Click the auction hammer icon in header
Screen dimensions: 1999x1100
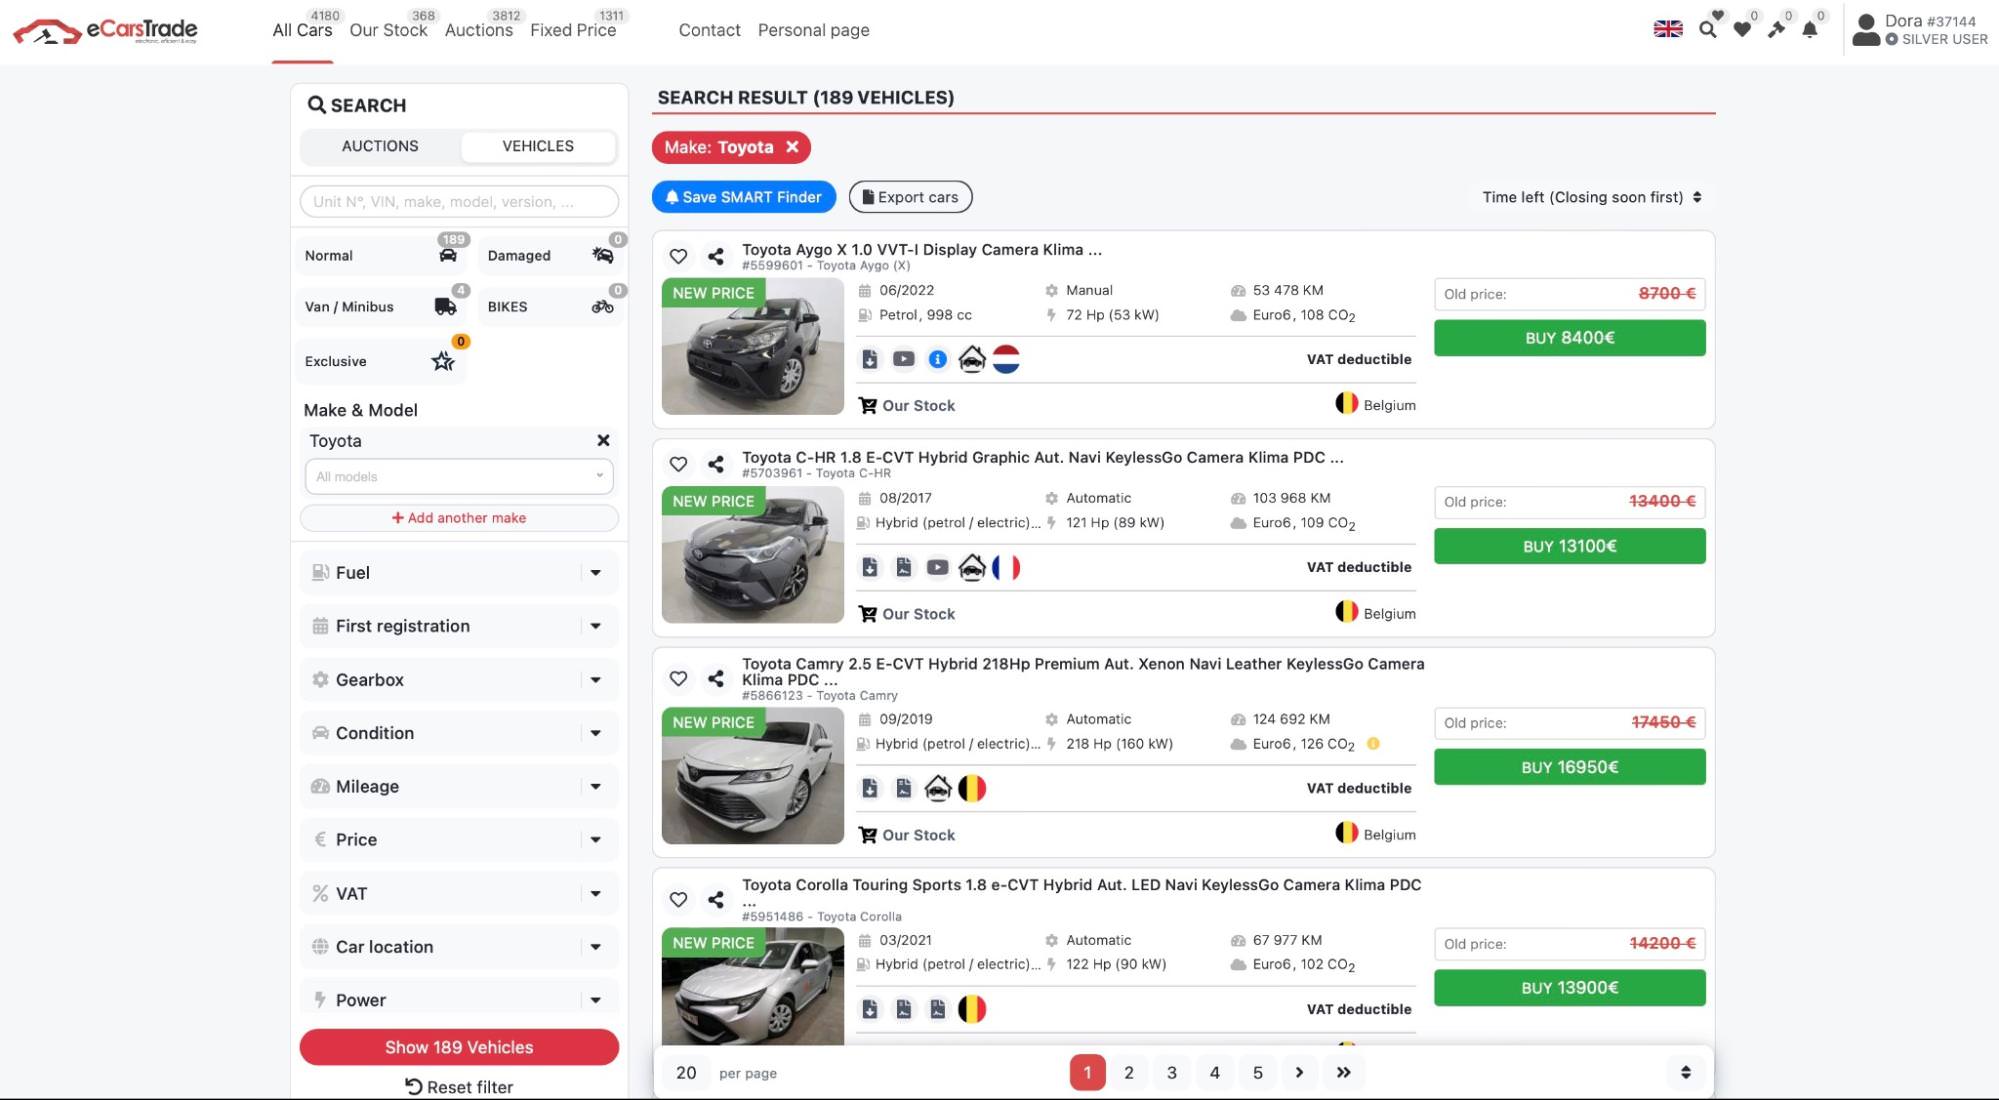(x=1775, y=30)
